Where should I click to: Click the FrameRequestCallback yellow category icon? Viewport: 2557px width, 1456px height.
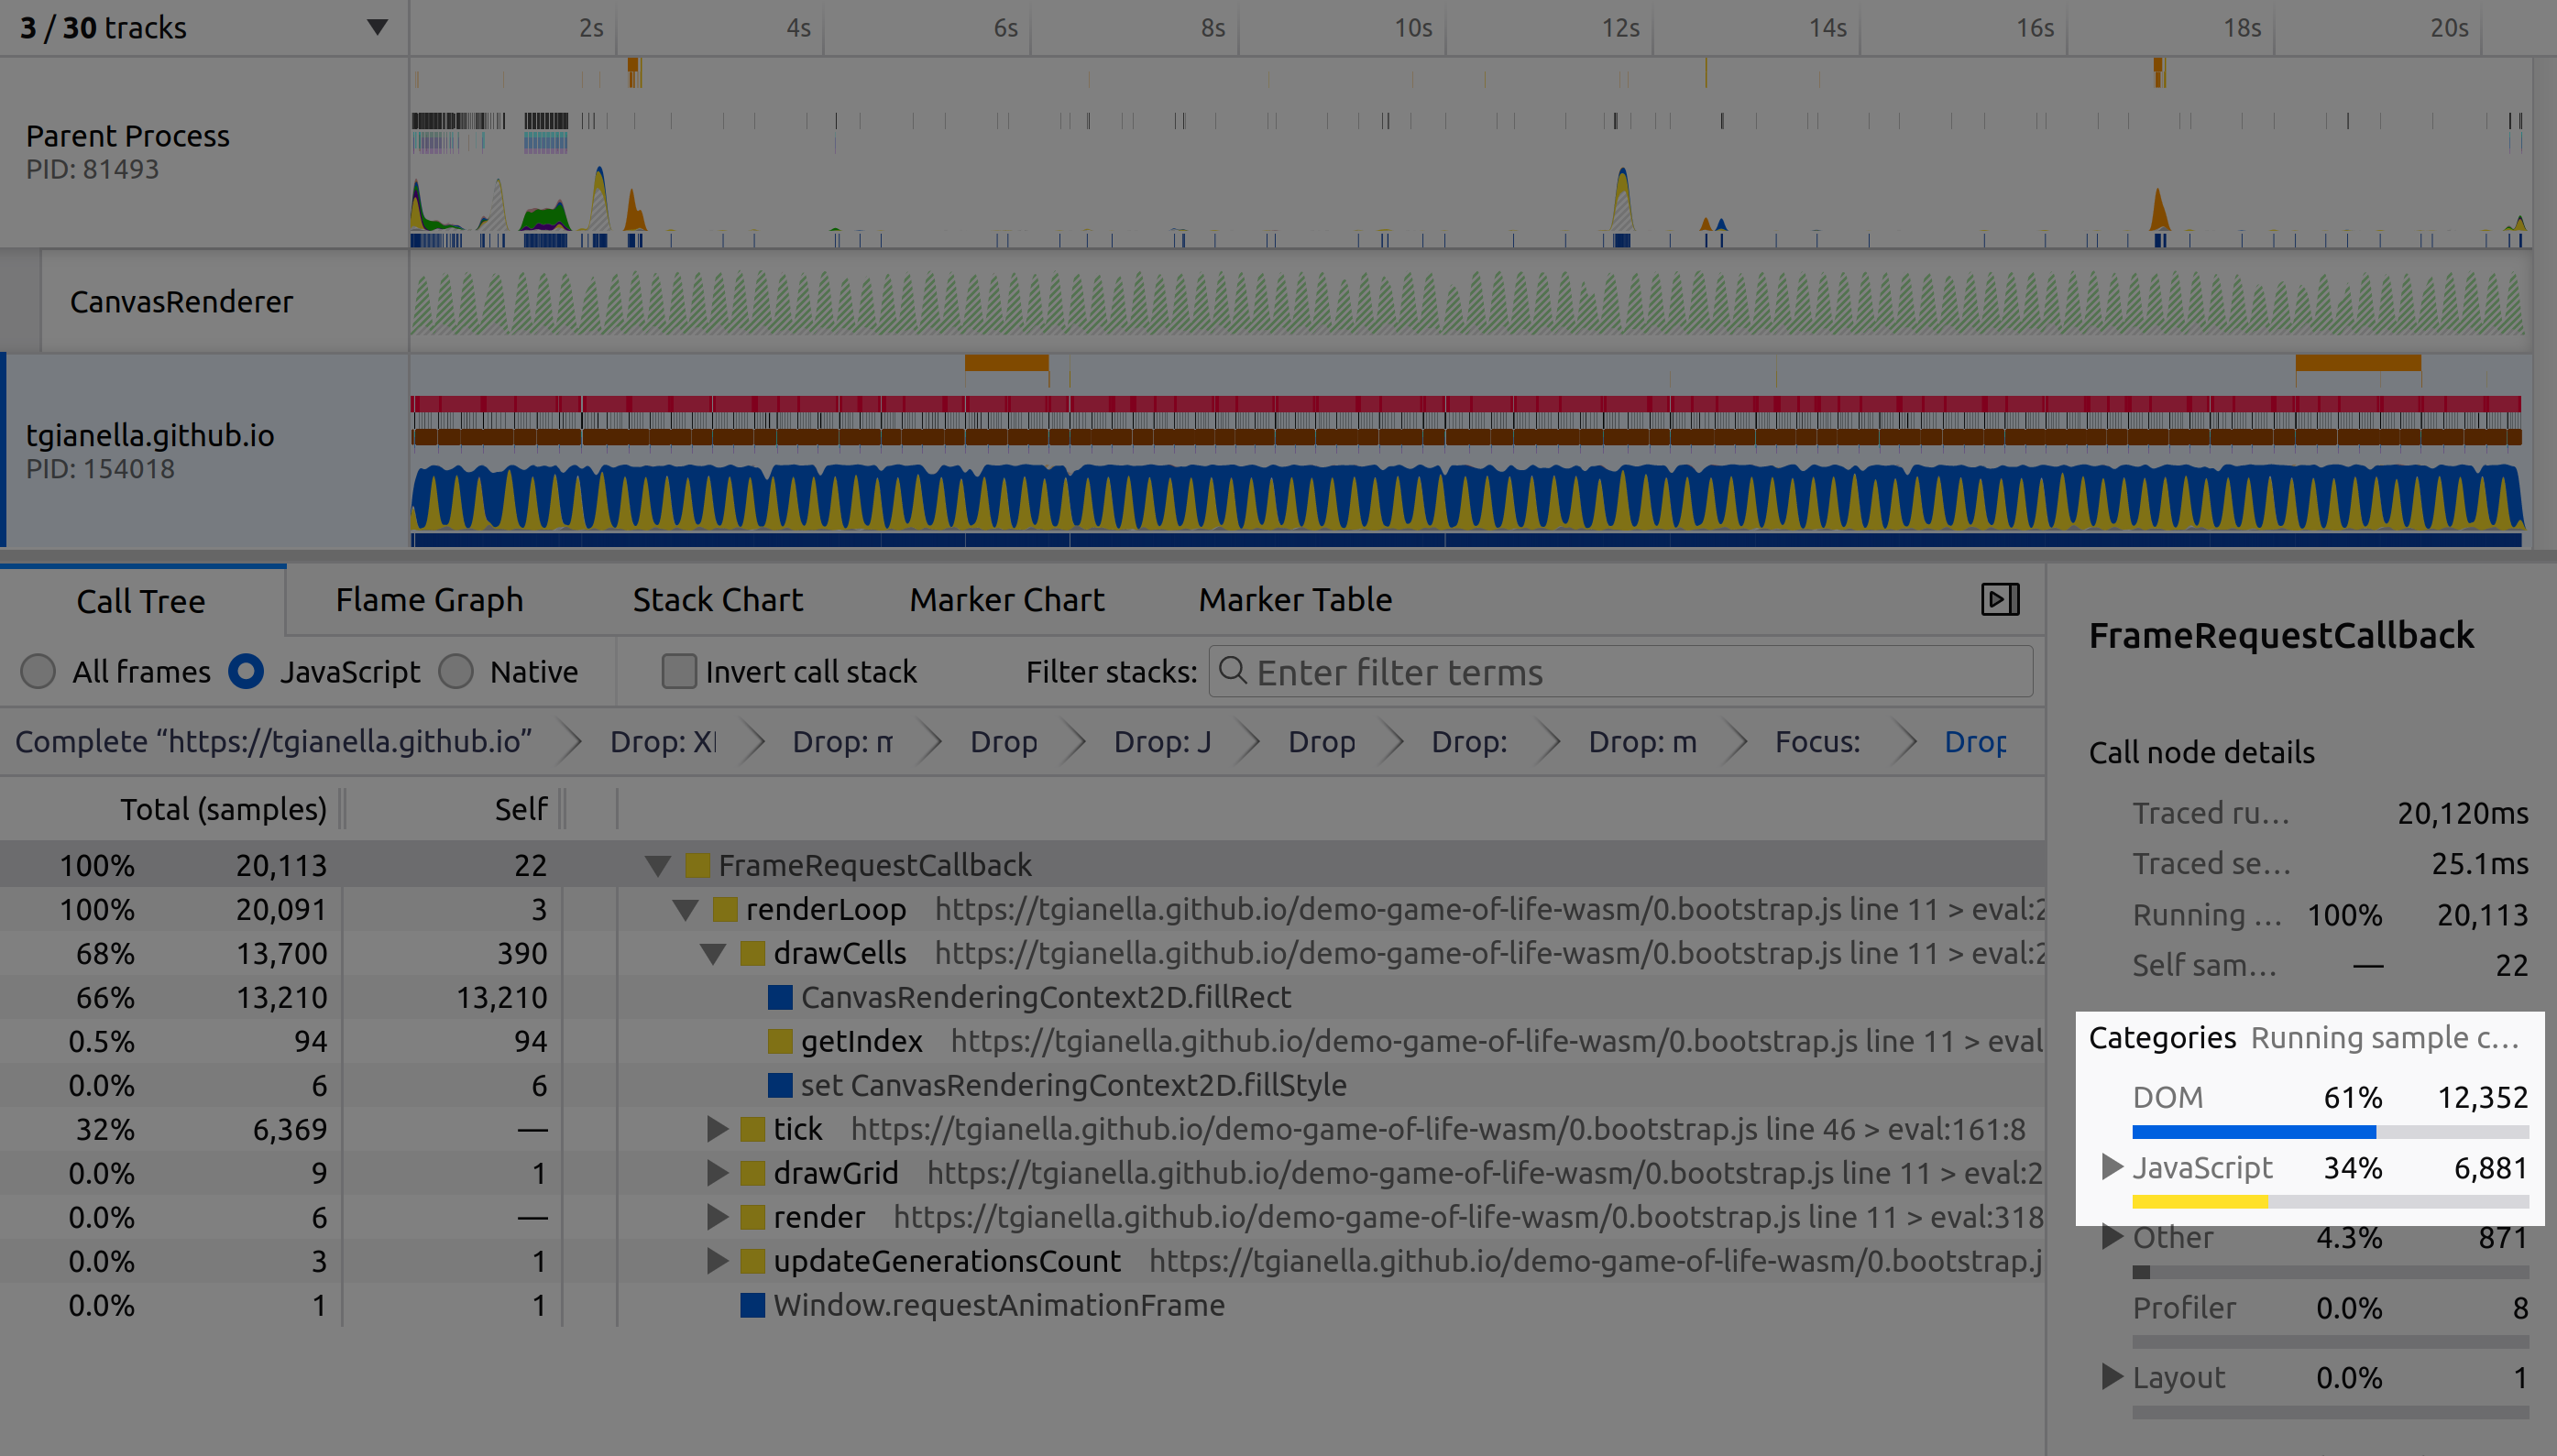pos(698,865)
